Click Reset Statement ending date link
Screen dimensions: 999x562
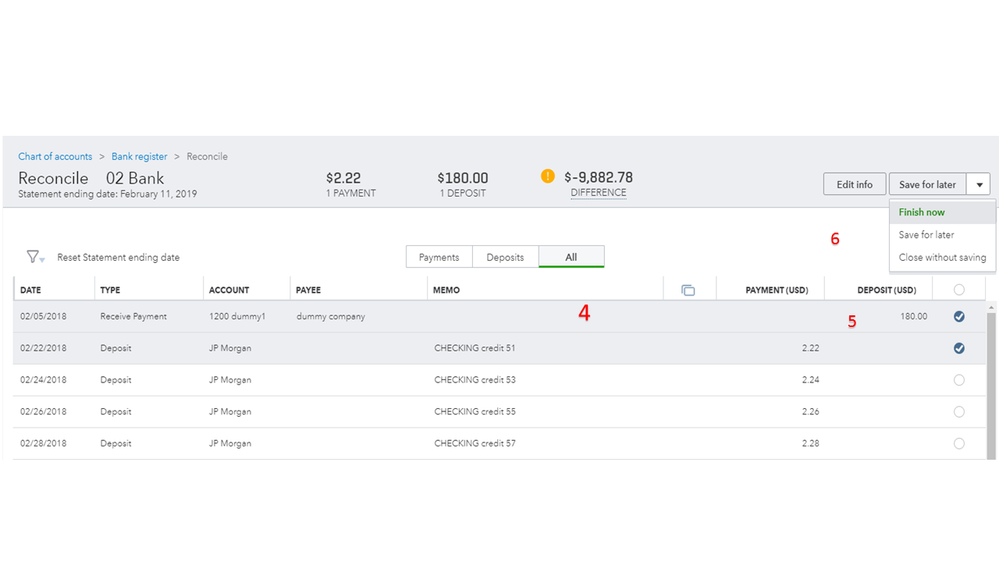pos(119,257)
